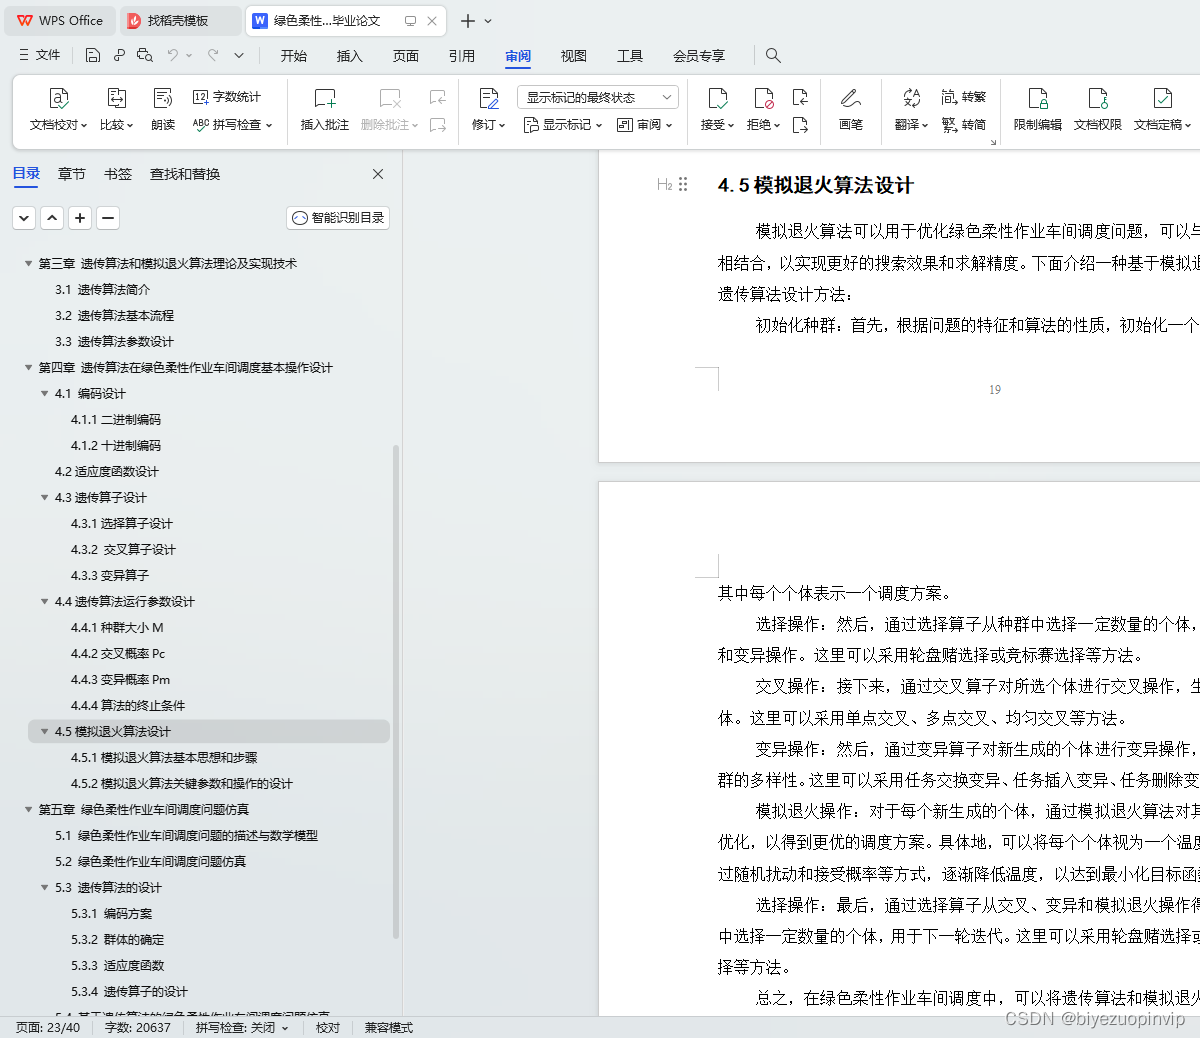This screenshot has width=1200, height=1038.
Task: Go to previous revision icon
Action: [800, 97]
